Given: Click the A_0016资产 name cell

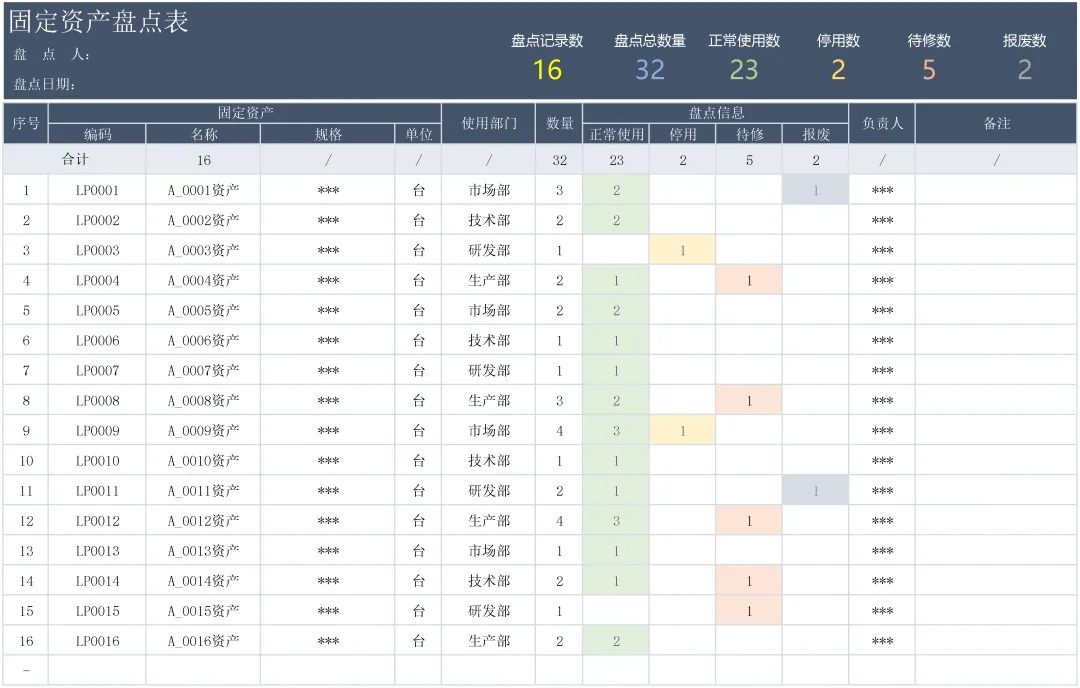Looking at the screenshot, I should click(203, 641).
